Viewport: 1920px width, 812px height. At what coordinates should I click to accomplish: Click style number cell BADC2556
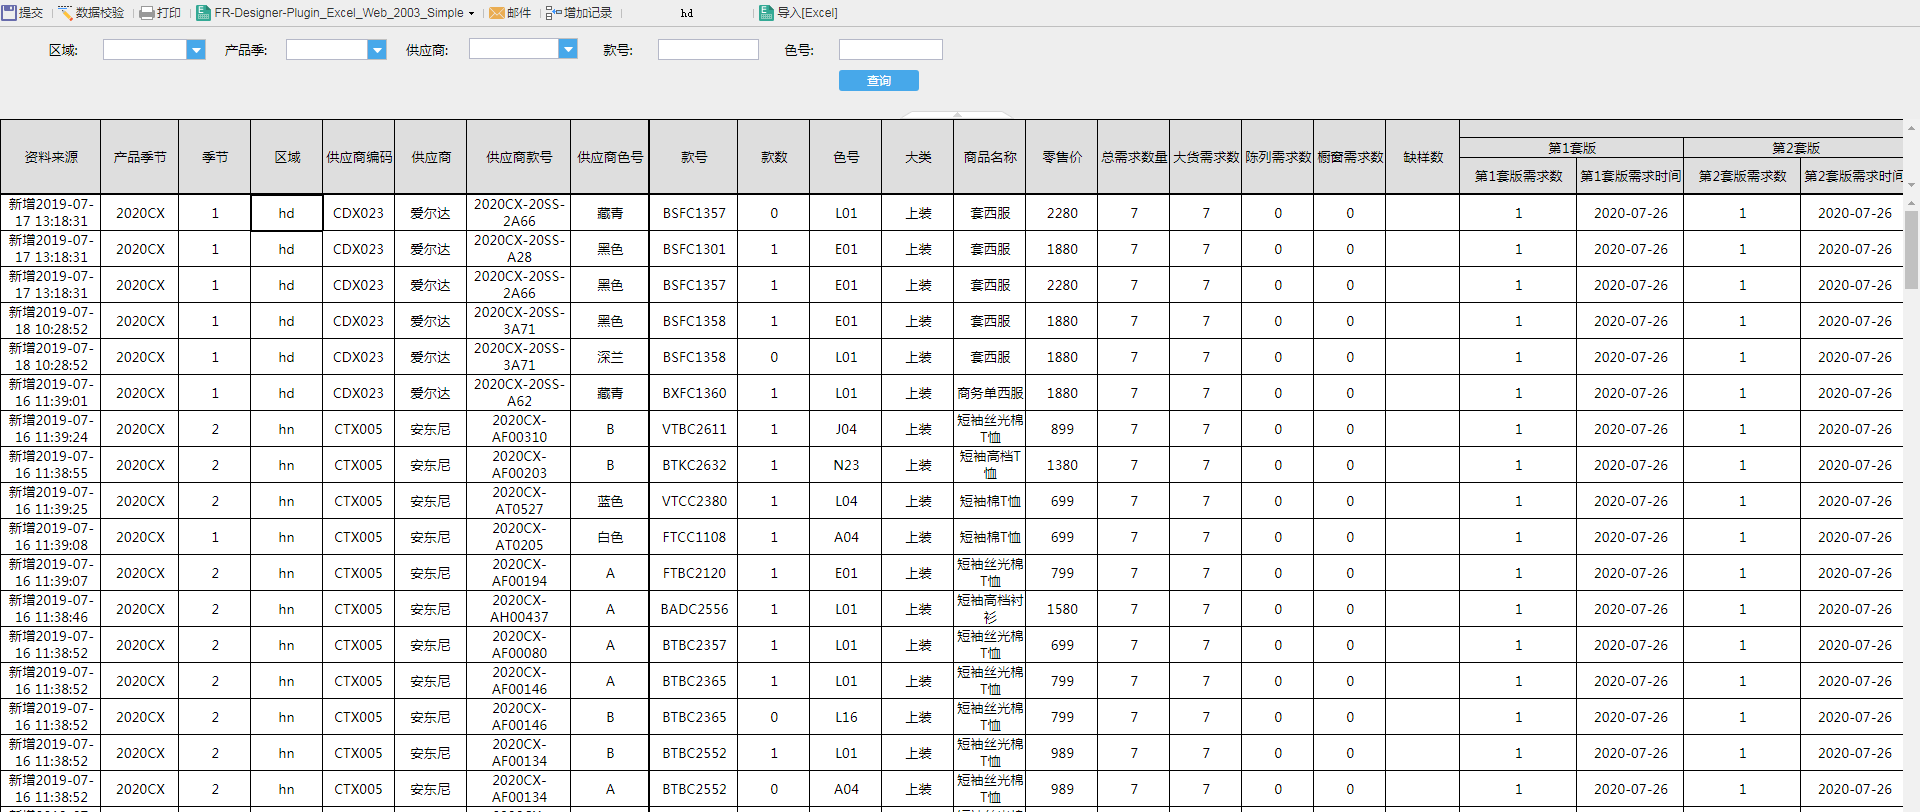pos(694,609)
